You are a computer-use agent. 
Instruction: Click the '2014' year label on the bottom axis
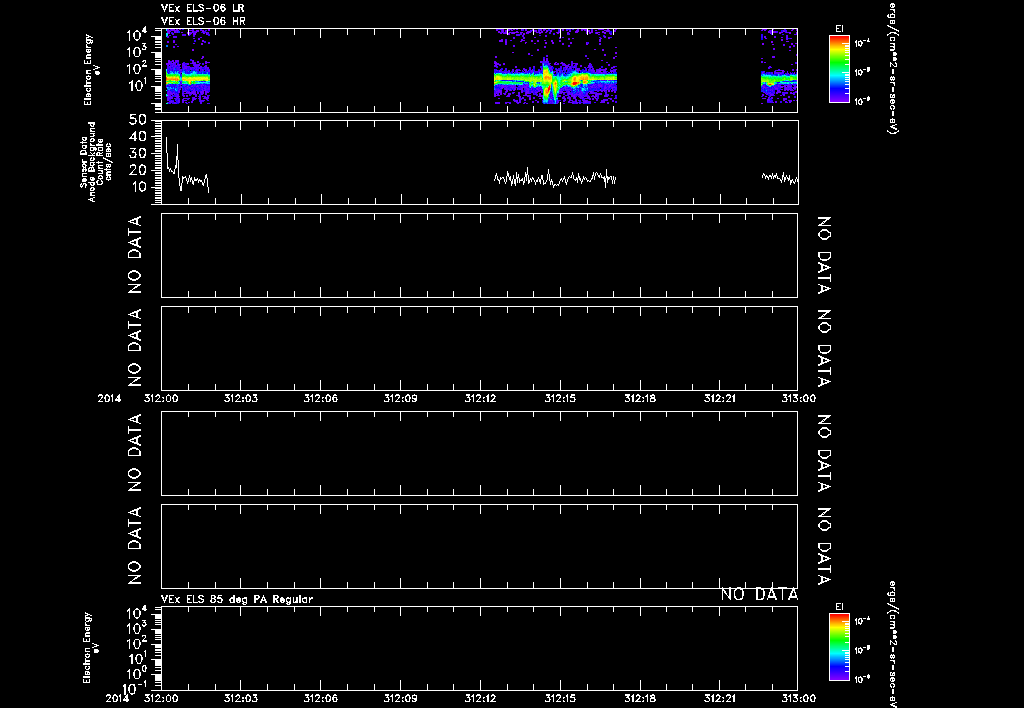(x=116, y=698)
